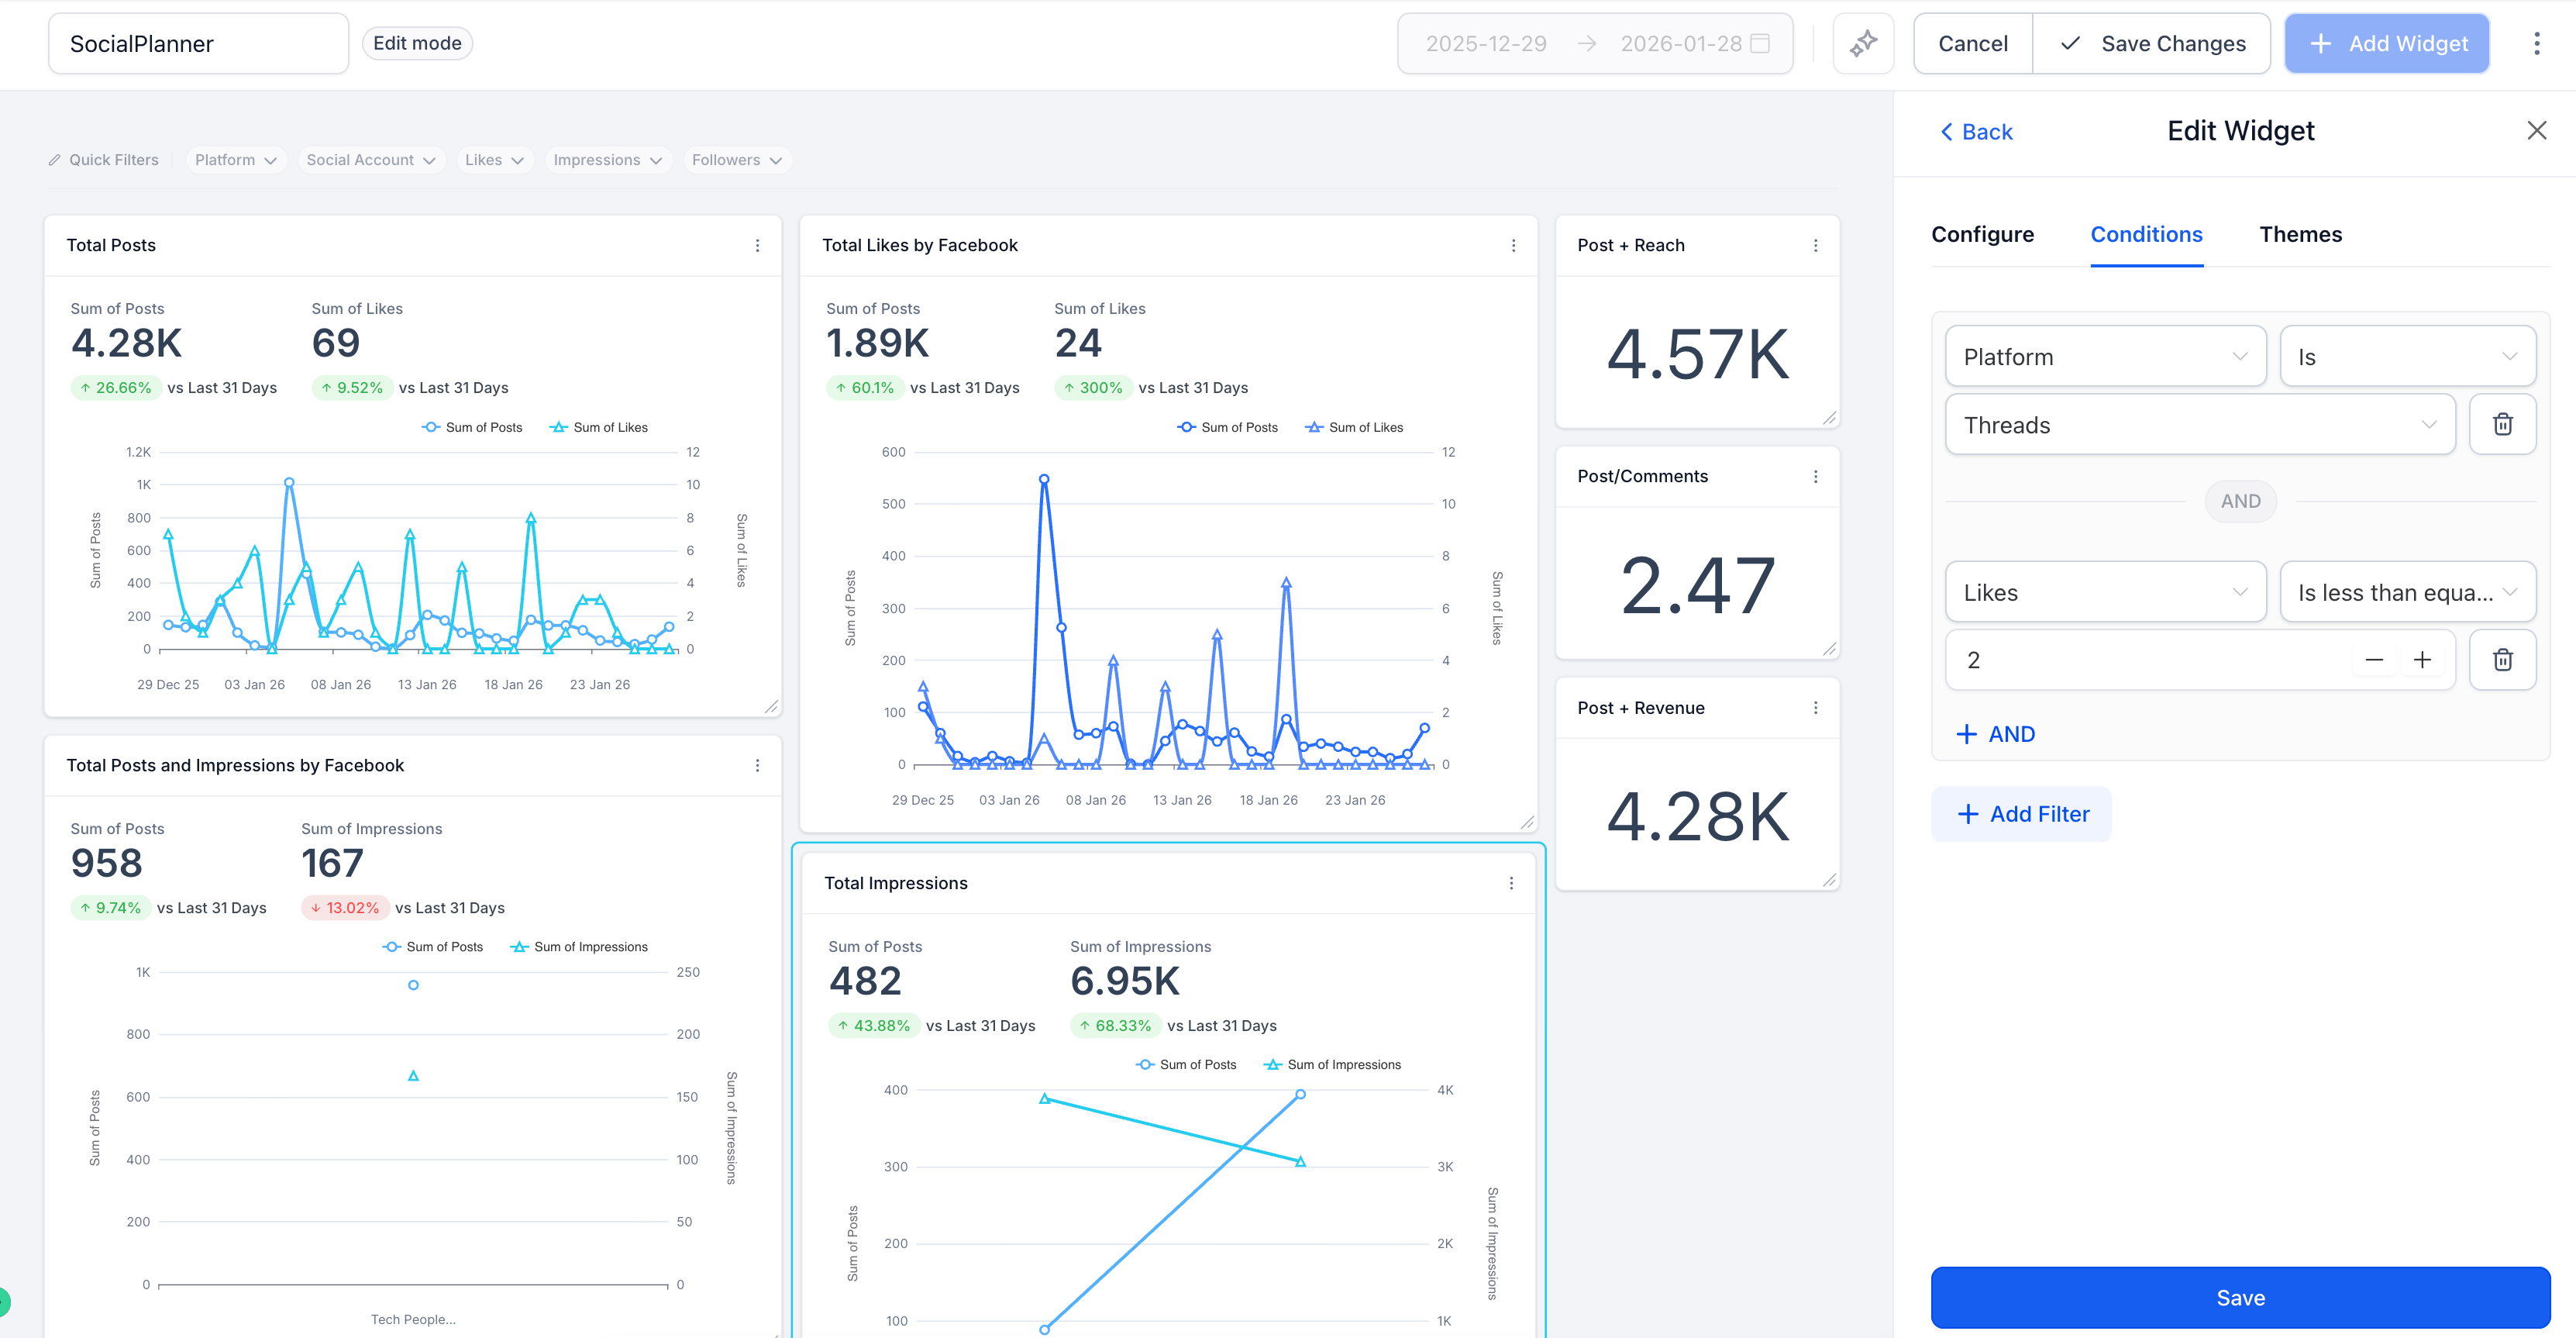
Task: Switch to the Themes tab
Action: (x=2300, y=235)
